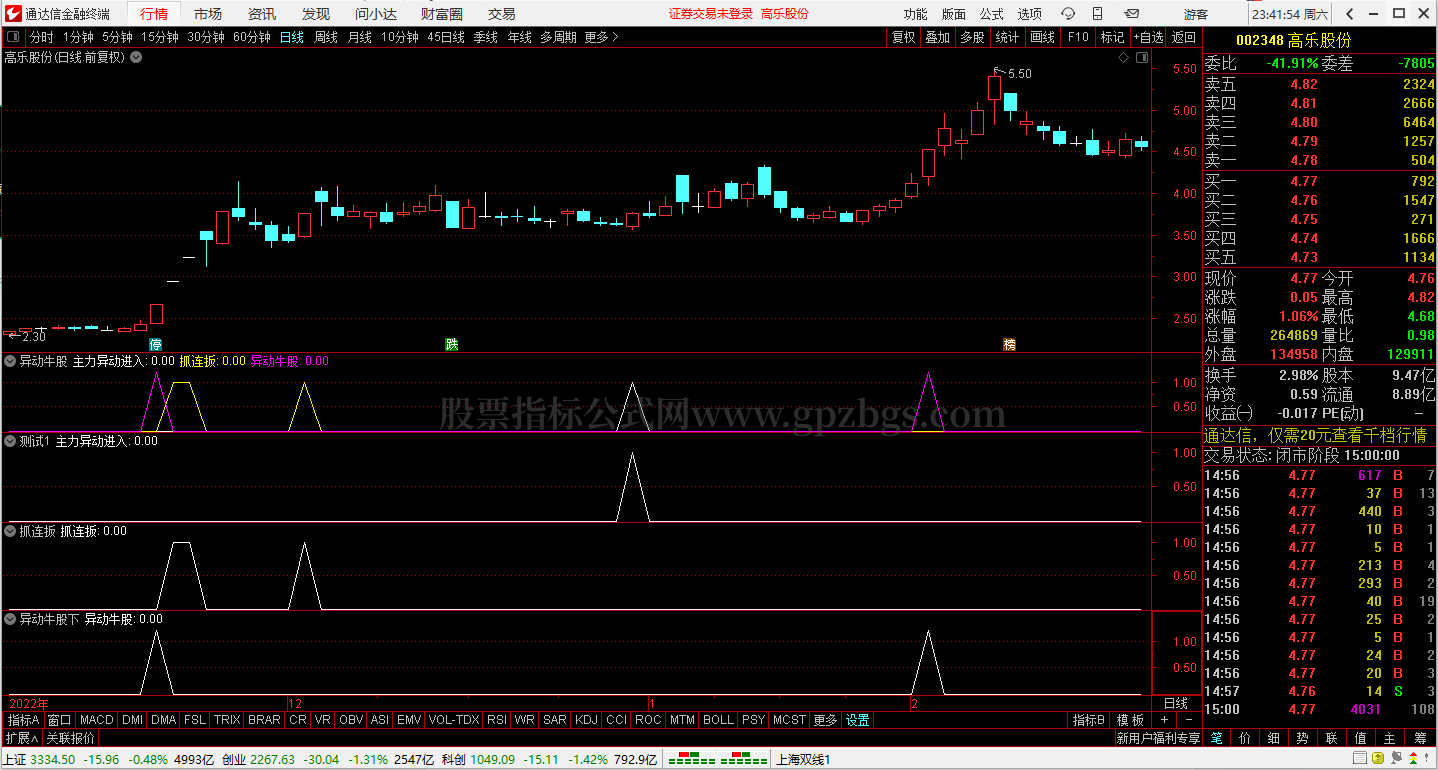Open the 选项 menu
Screen dimensions: 1438x770
click(1029, 14)
